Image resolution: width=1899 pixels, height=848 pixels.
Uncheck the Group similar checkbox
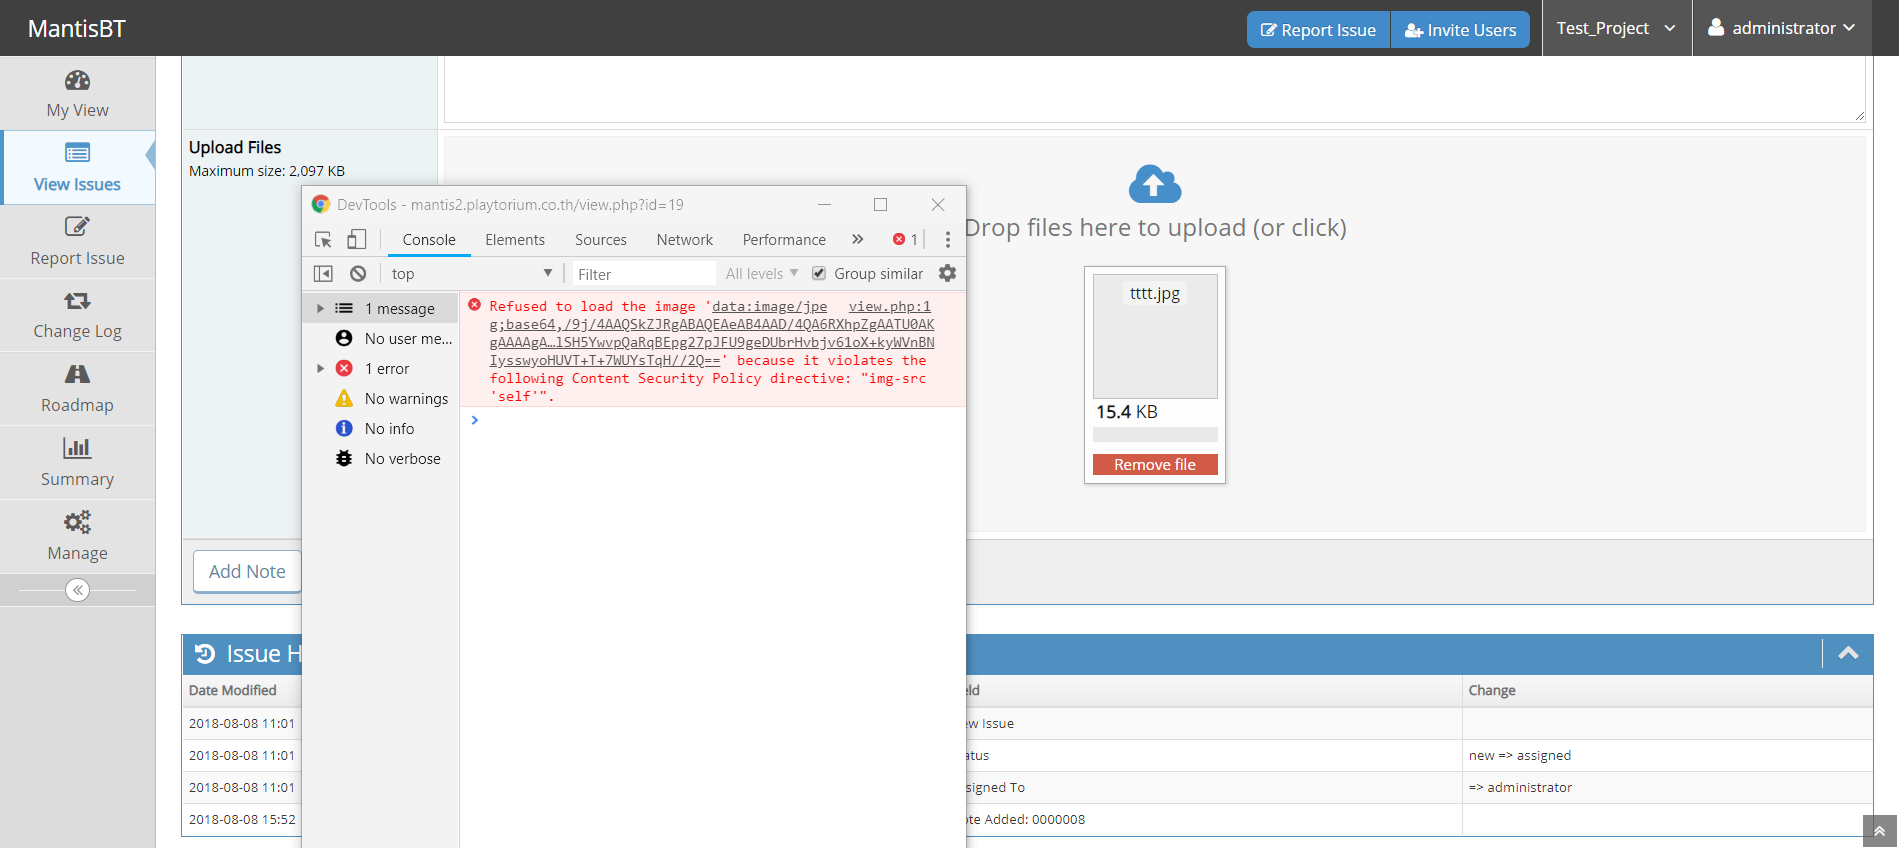tap(819, 274)
